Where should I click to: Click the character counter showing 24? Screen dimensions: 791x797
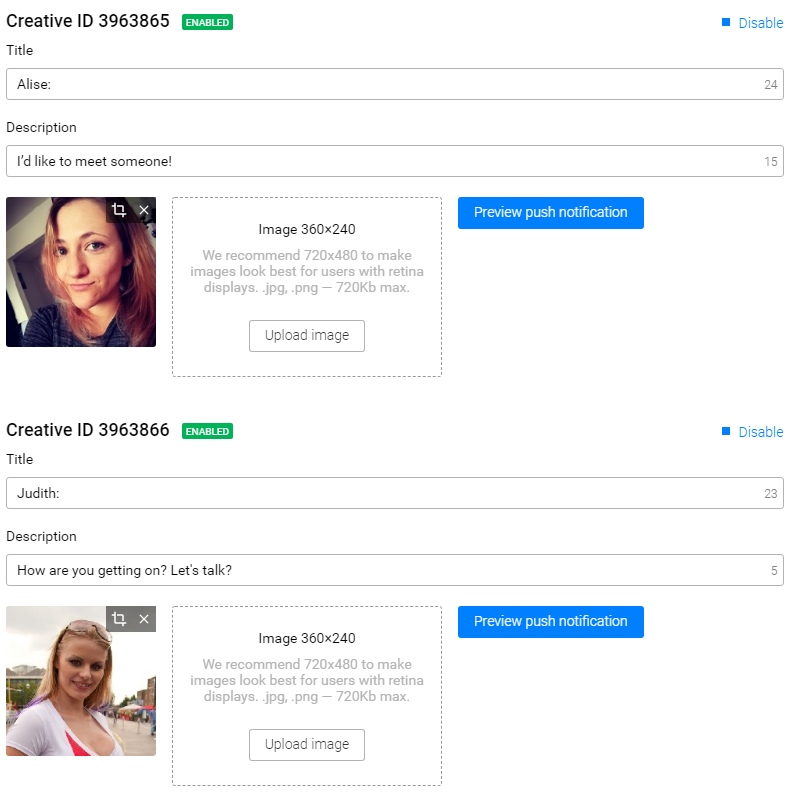770,85
